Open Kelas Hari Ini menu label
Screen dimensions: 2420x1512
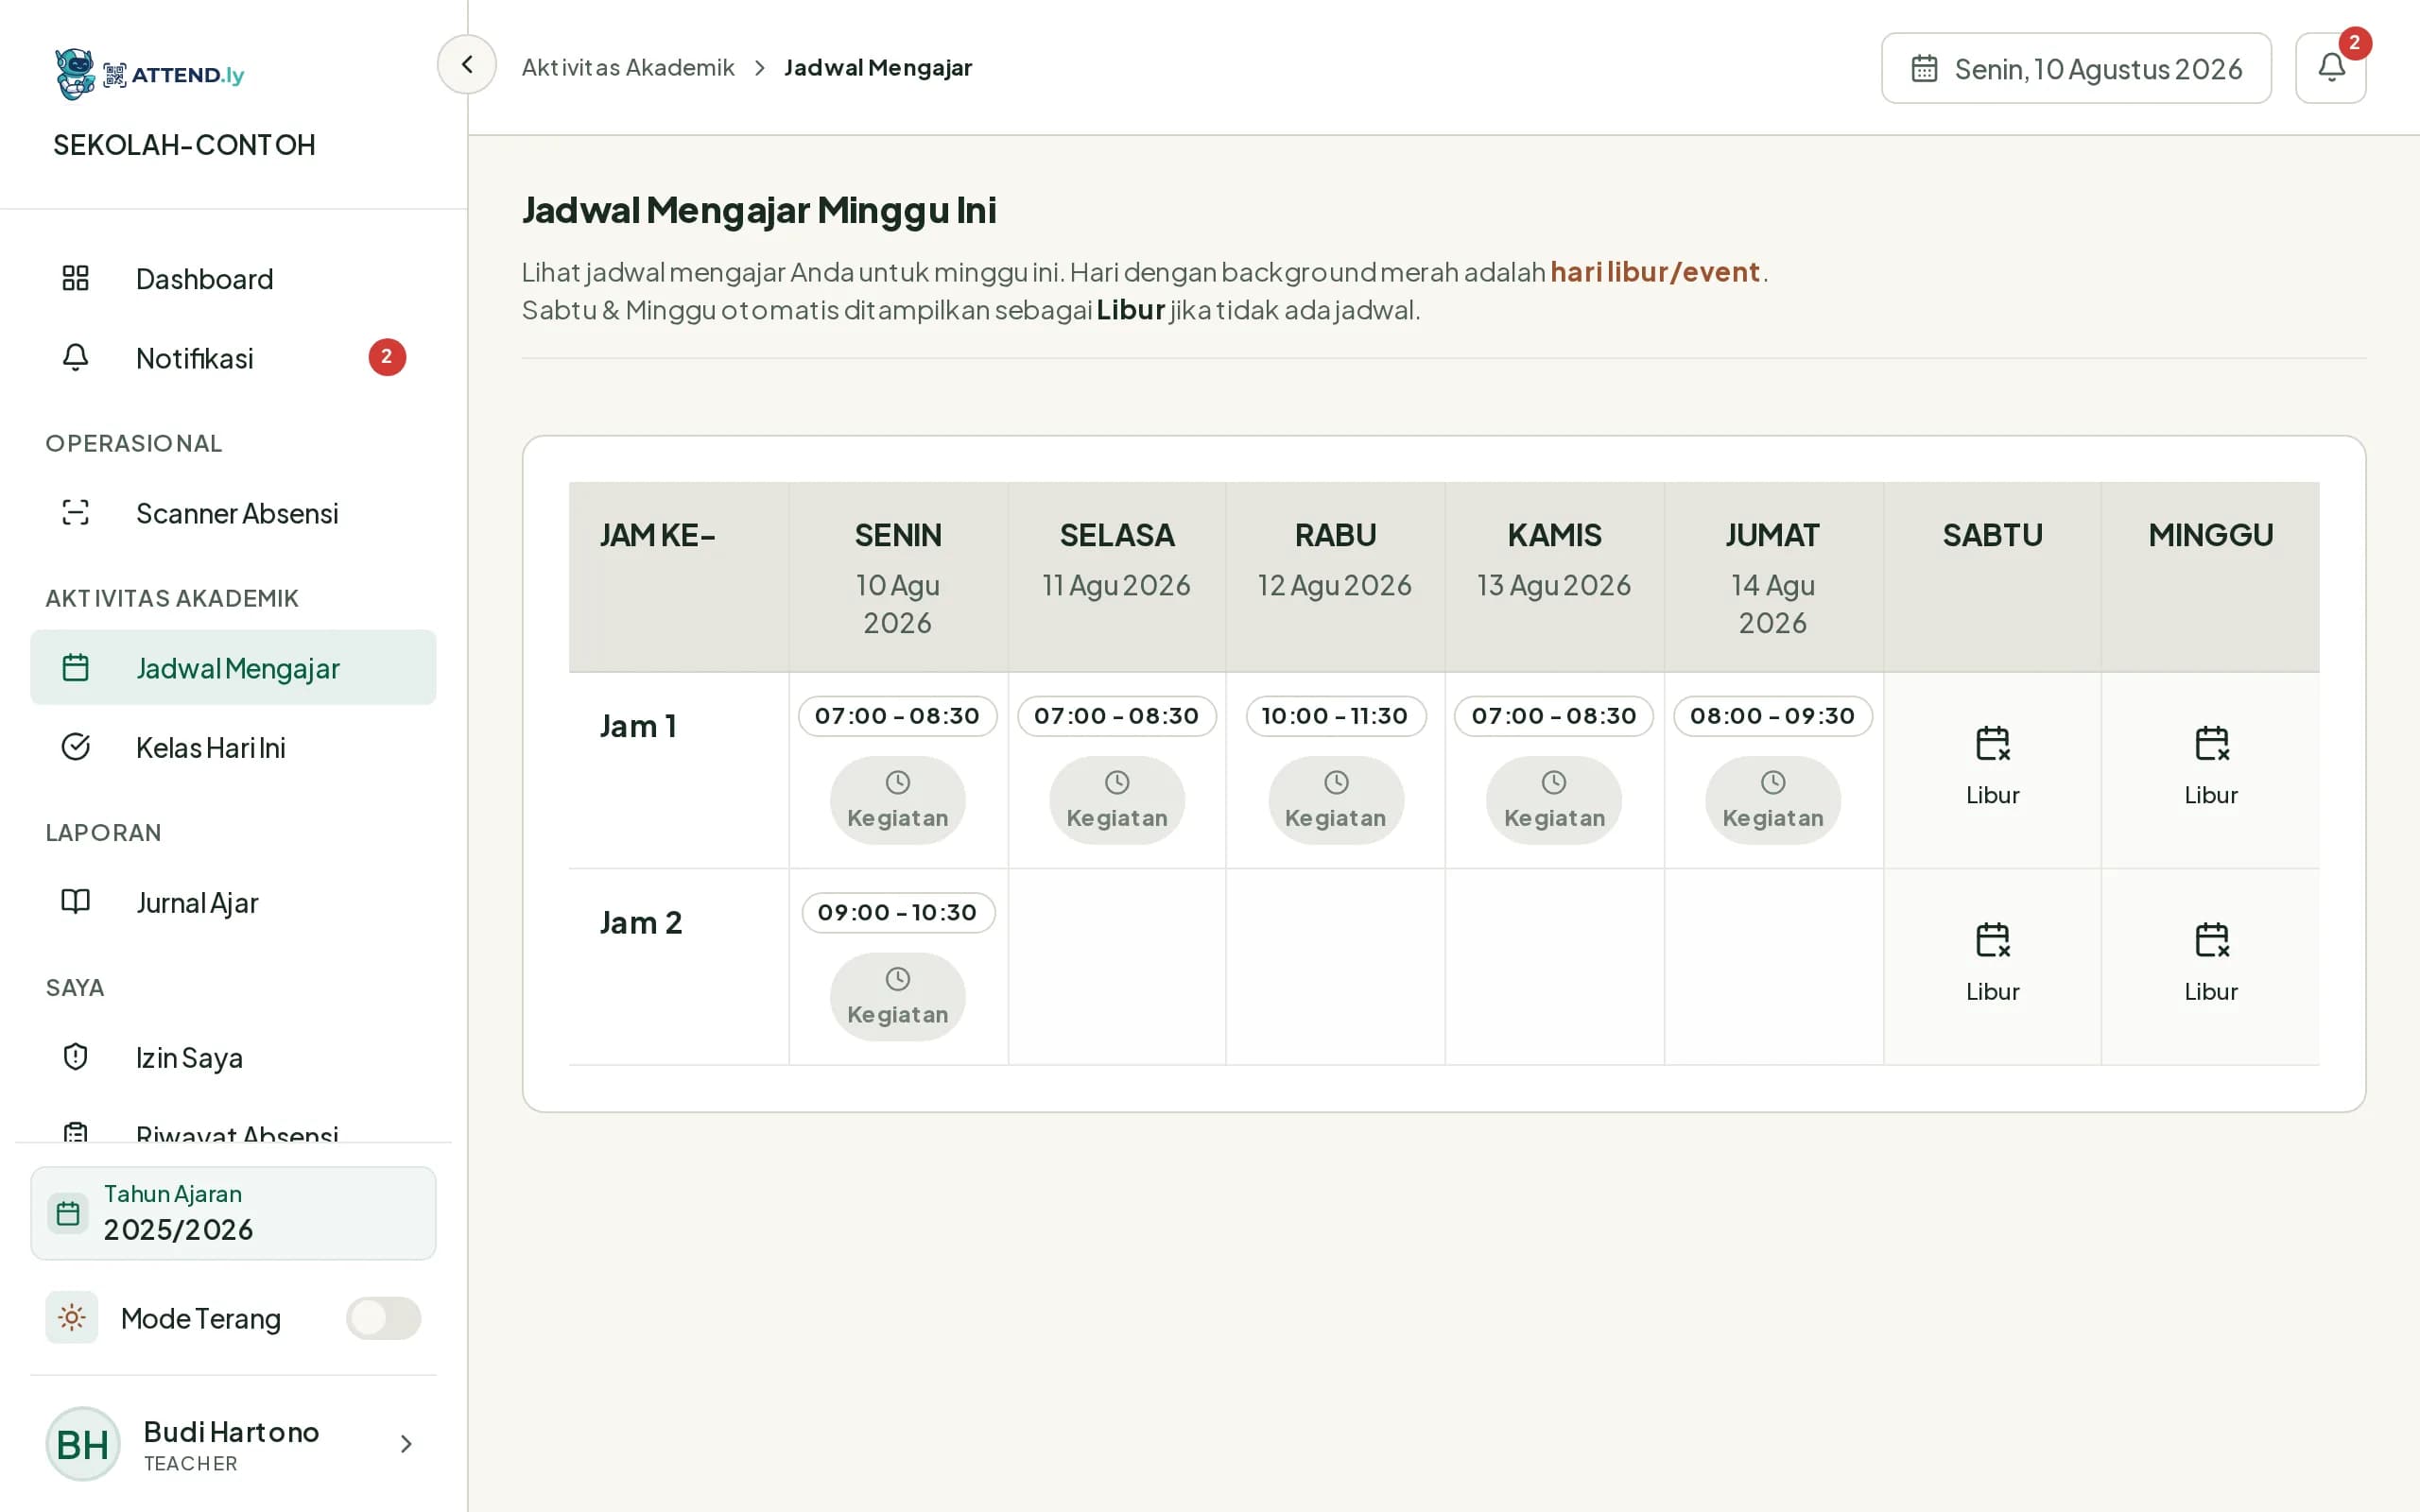coord(211,747)
